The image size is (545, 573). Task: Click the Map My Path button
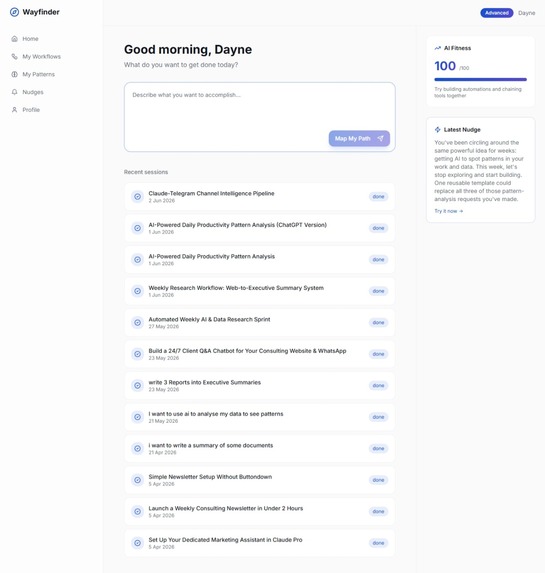[359, 138]
